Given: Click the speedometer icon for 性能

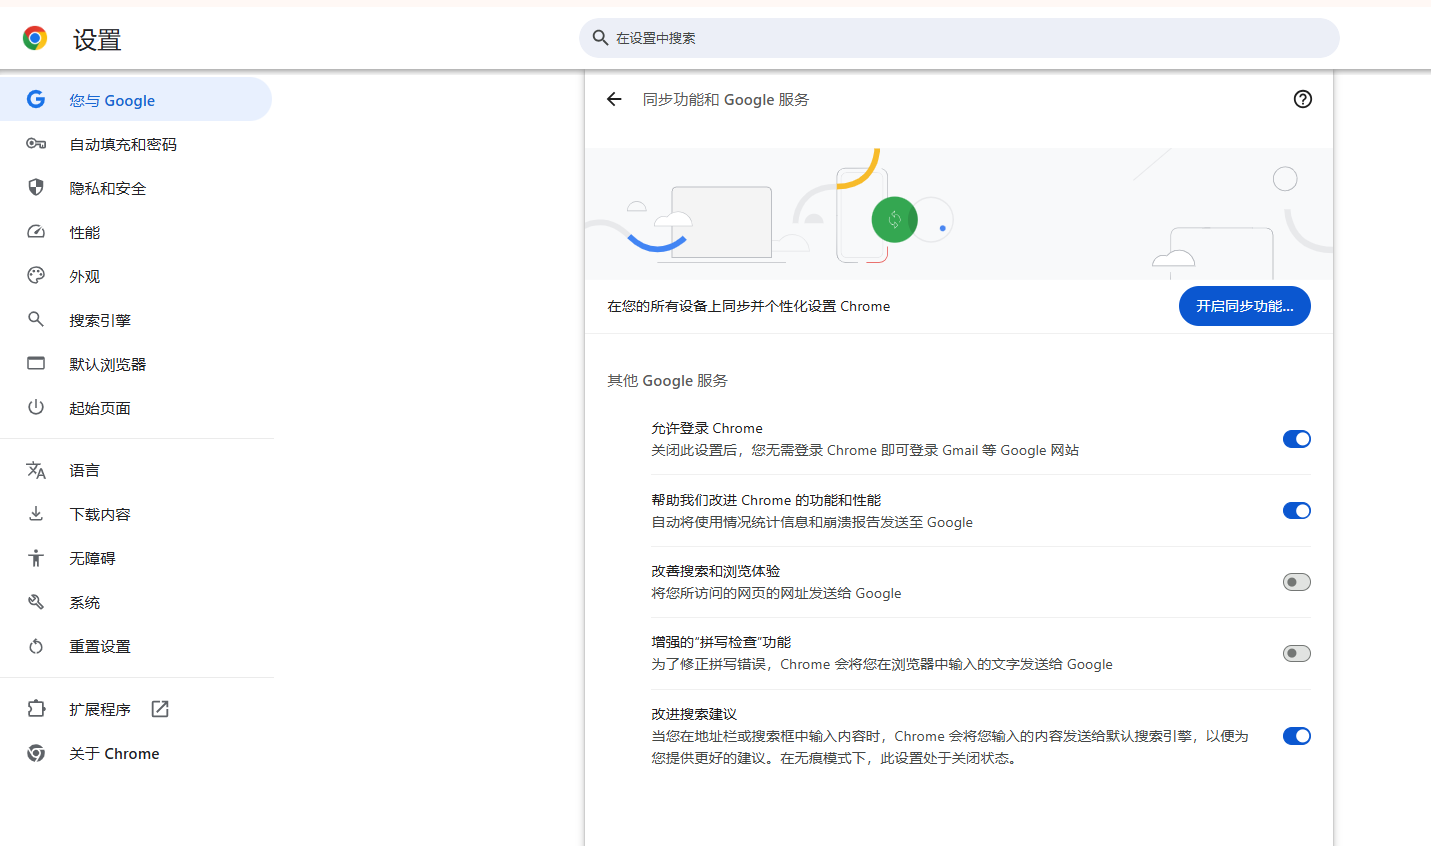Looking at the screenshot, I should click(x=36, y=232).
